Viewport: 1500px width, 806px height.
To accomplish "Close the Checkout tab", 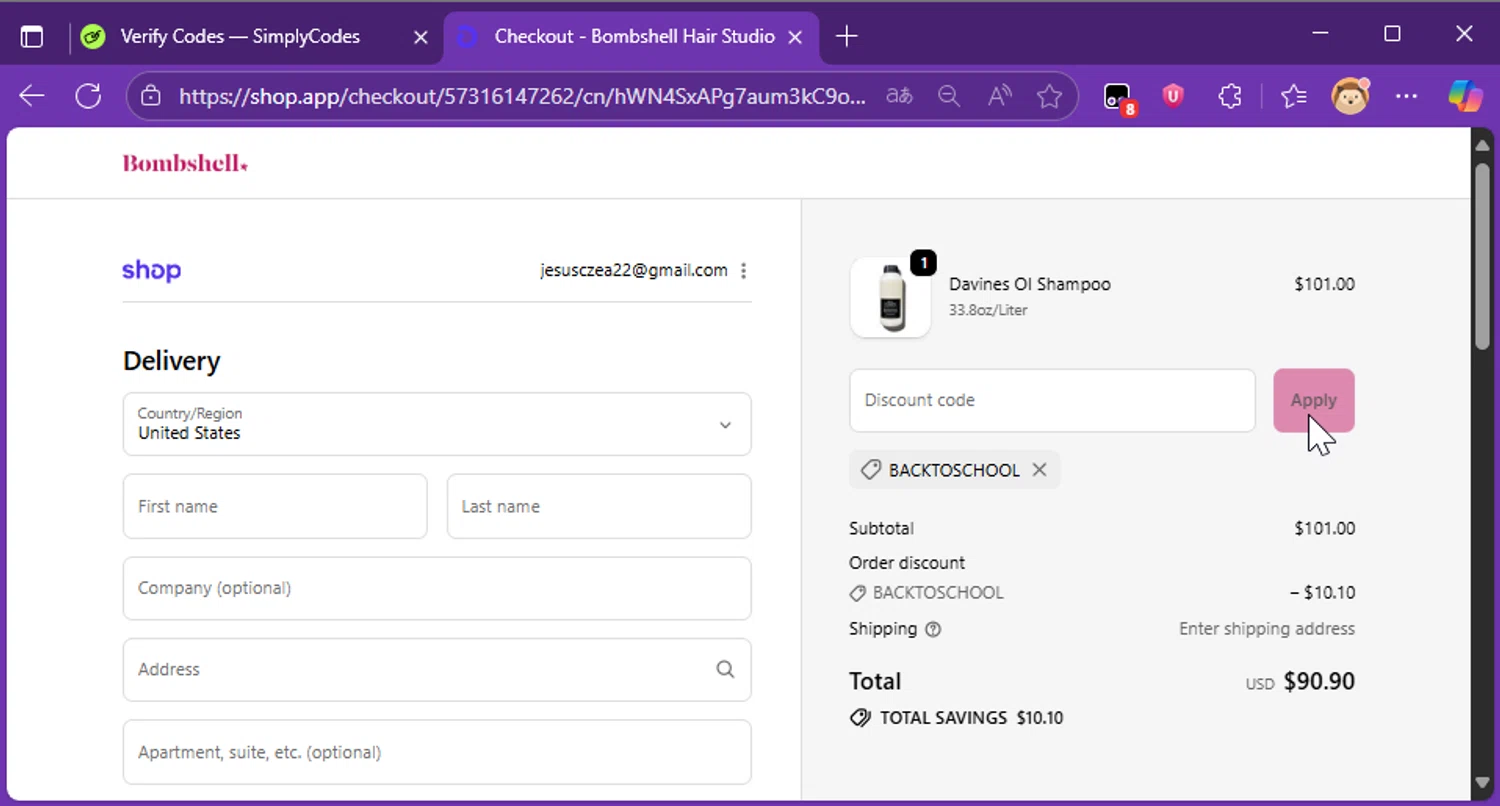I will [x=795, y=37].
